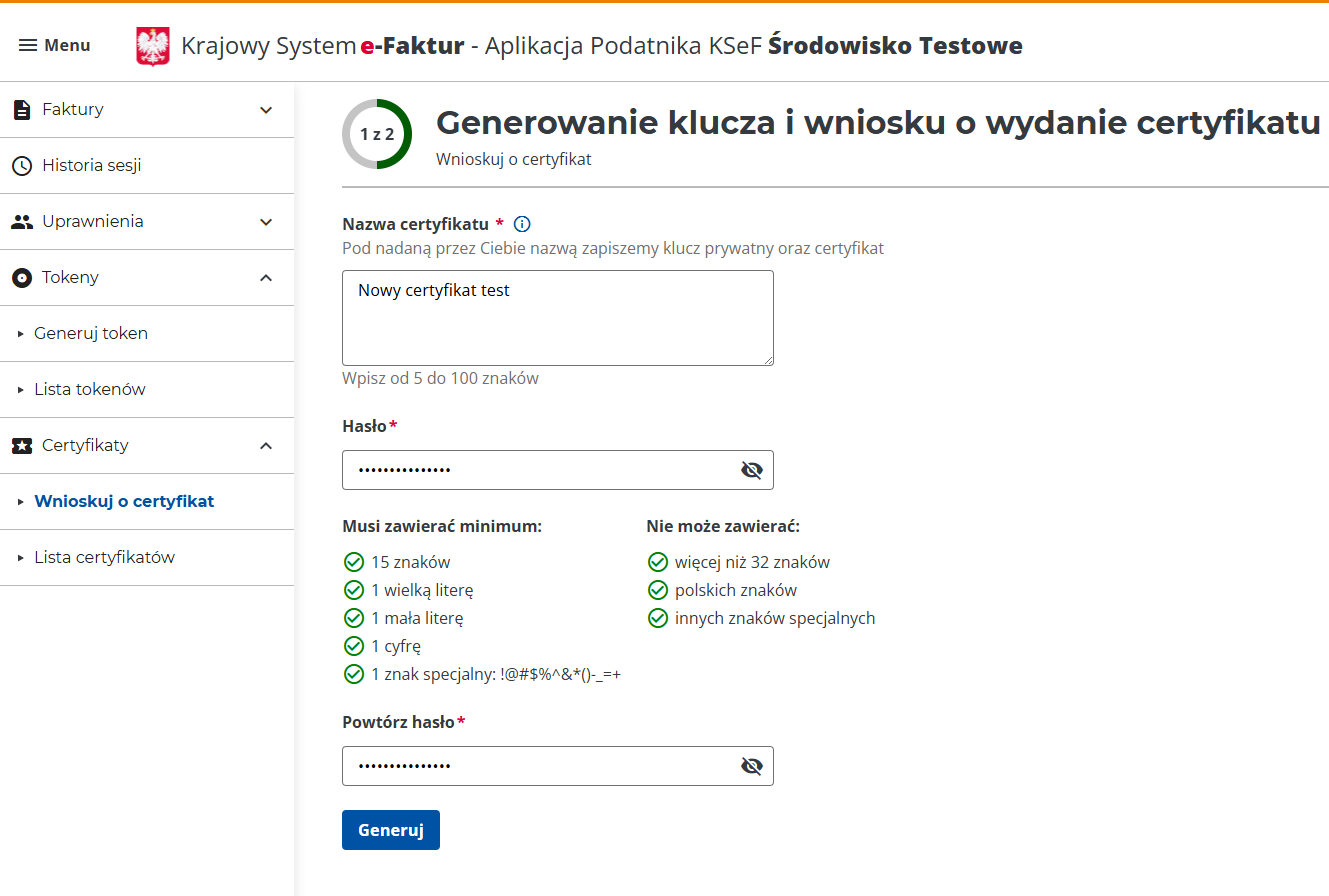1329x896 pixels.
Task: Open Lista tokenów menu item
Action: (x=90, y=390)
